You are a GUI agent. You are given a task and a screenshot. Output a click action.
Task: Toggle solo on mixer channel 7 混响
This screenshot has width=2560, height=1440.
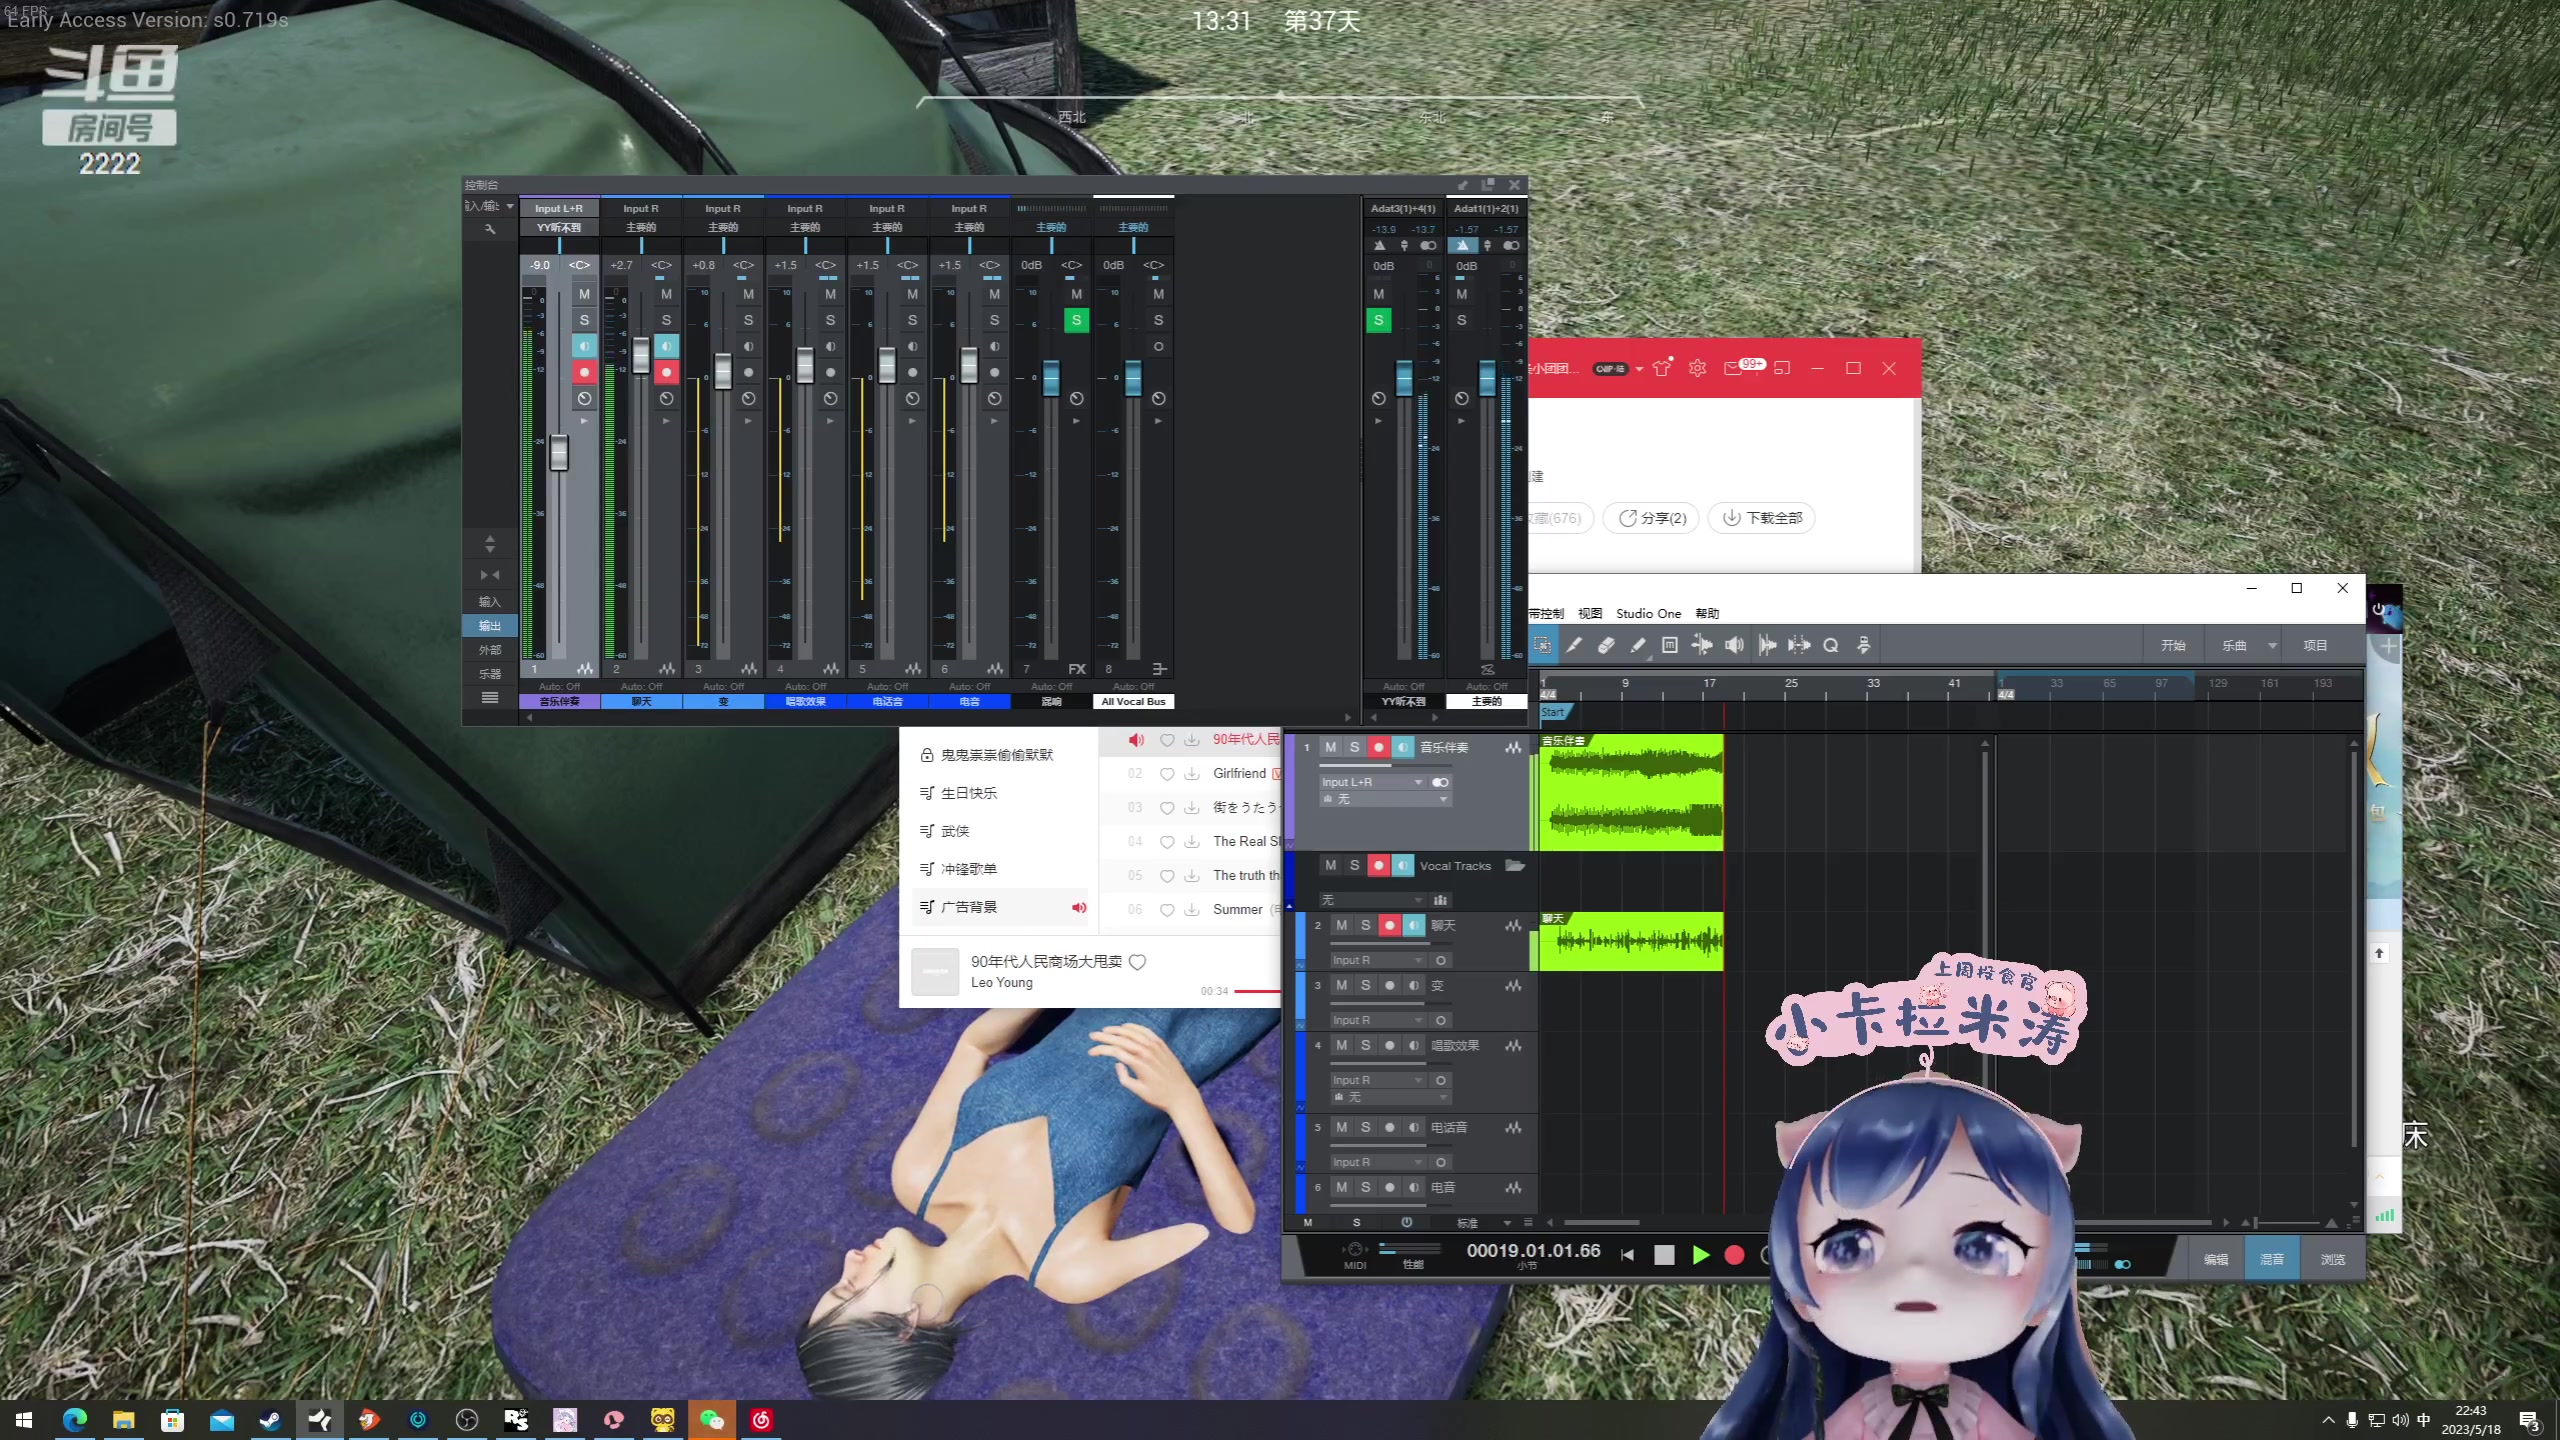click(1076, 320)
